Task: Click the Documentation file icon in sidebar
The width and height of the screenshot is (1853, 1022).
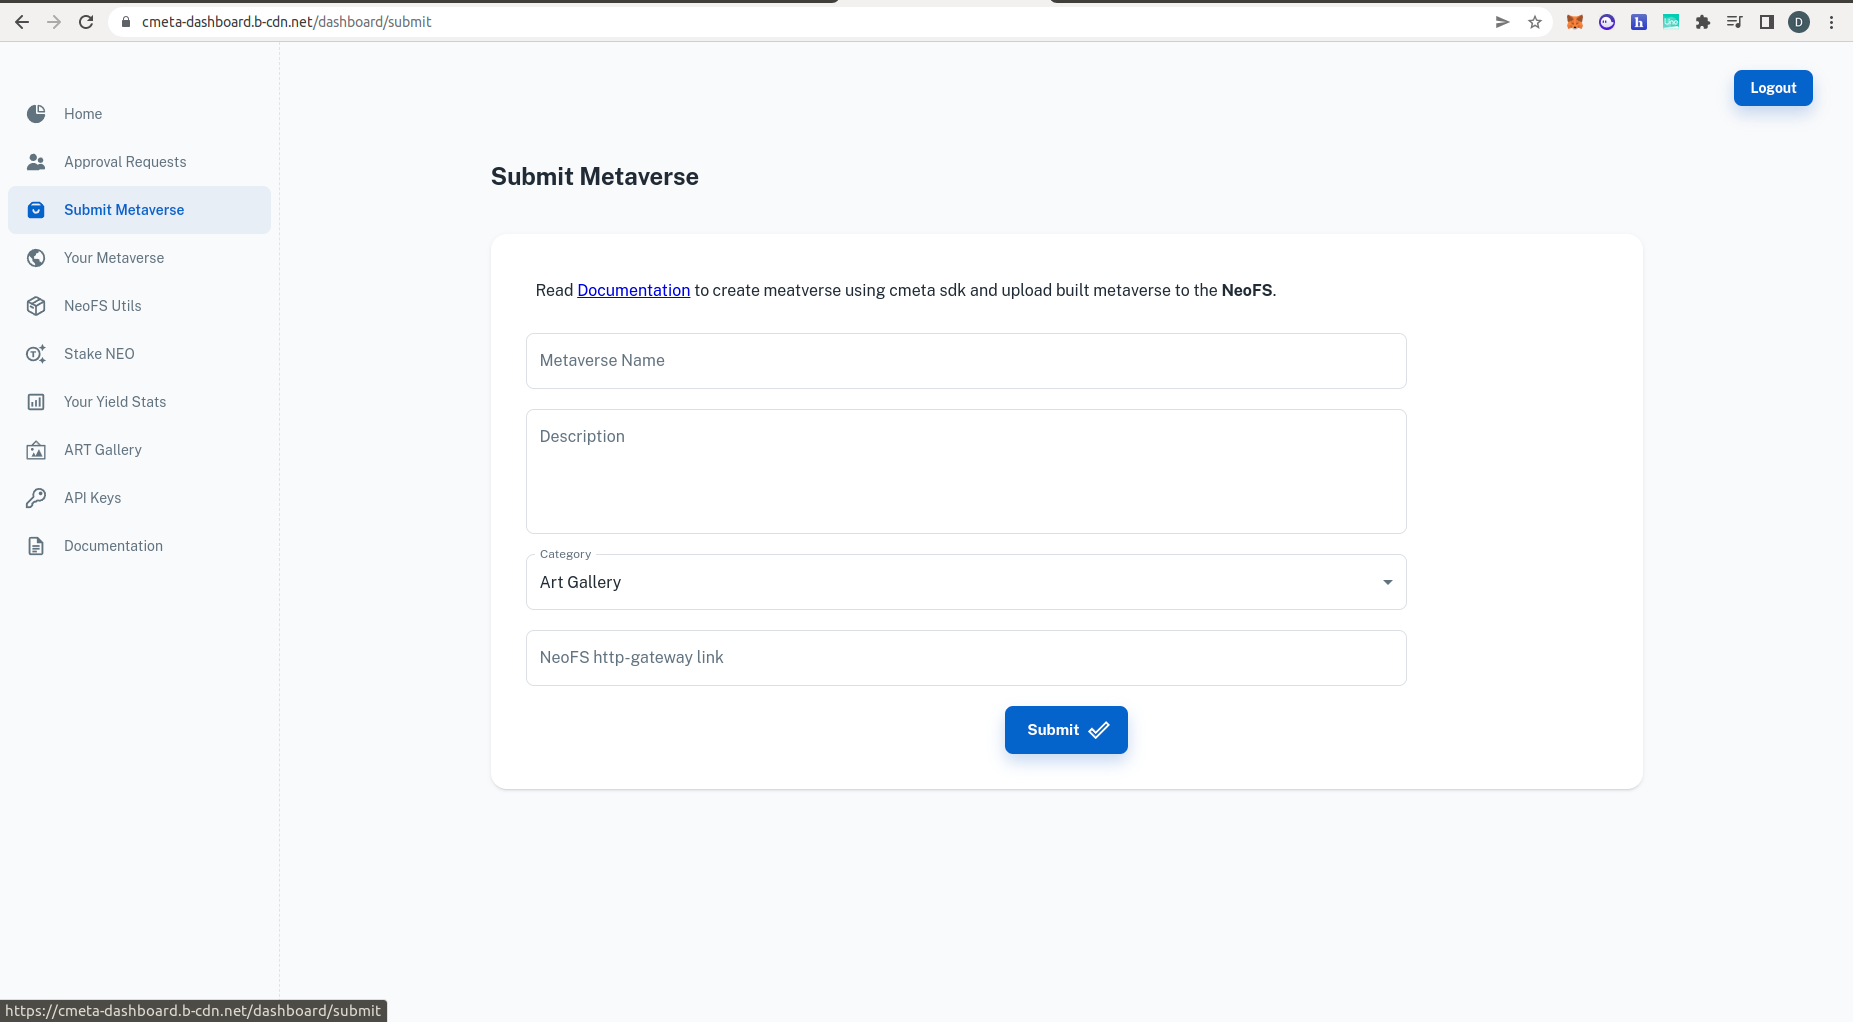Action: tap(36, 546)
